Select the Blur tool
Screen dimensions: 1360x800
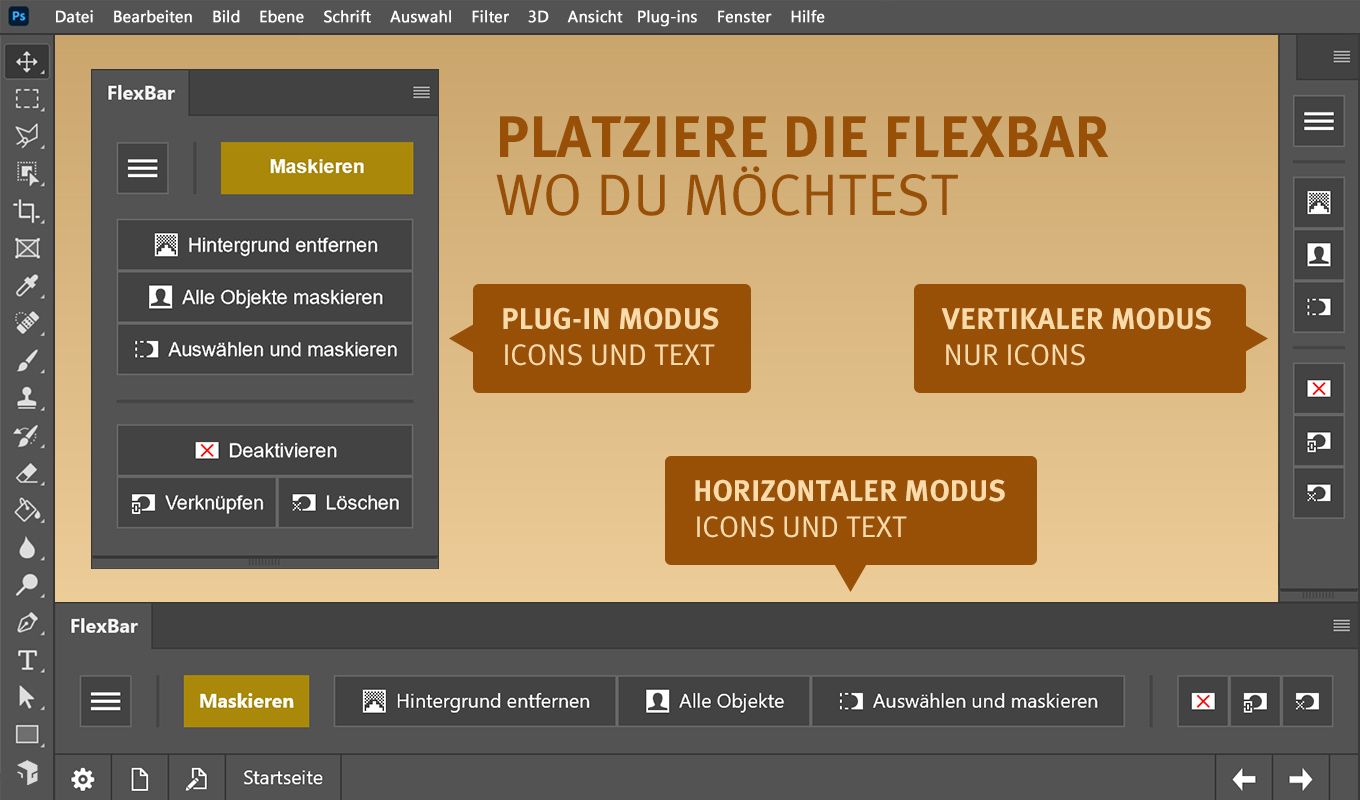27,547
